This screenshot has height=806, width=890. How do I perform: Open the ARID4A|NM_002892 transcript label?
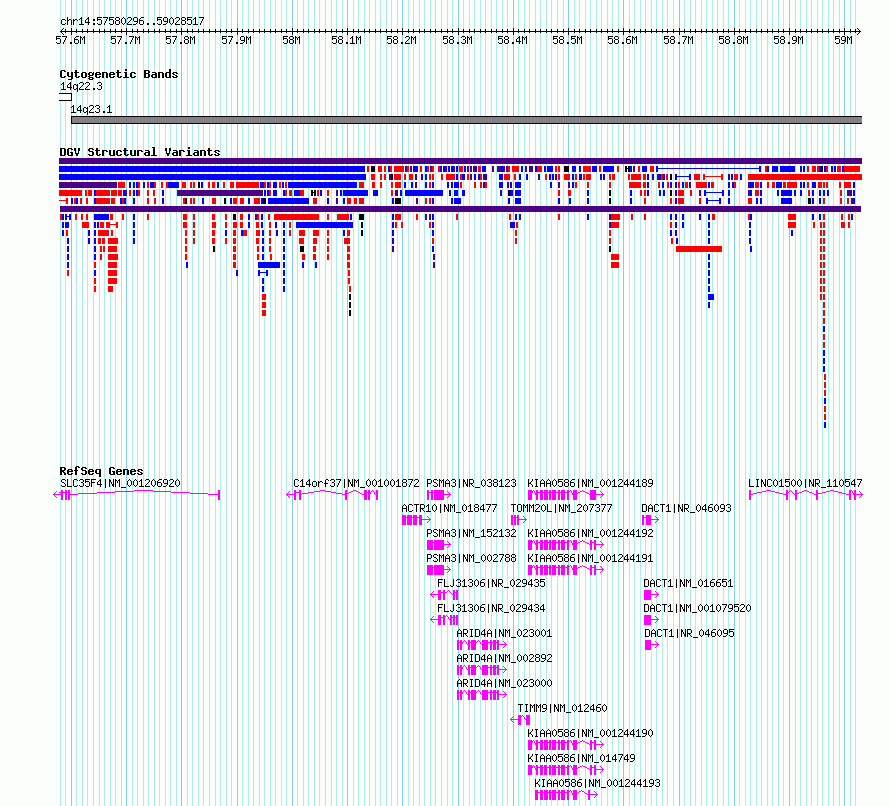tap(504, 658)
